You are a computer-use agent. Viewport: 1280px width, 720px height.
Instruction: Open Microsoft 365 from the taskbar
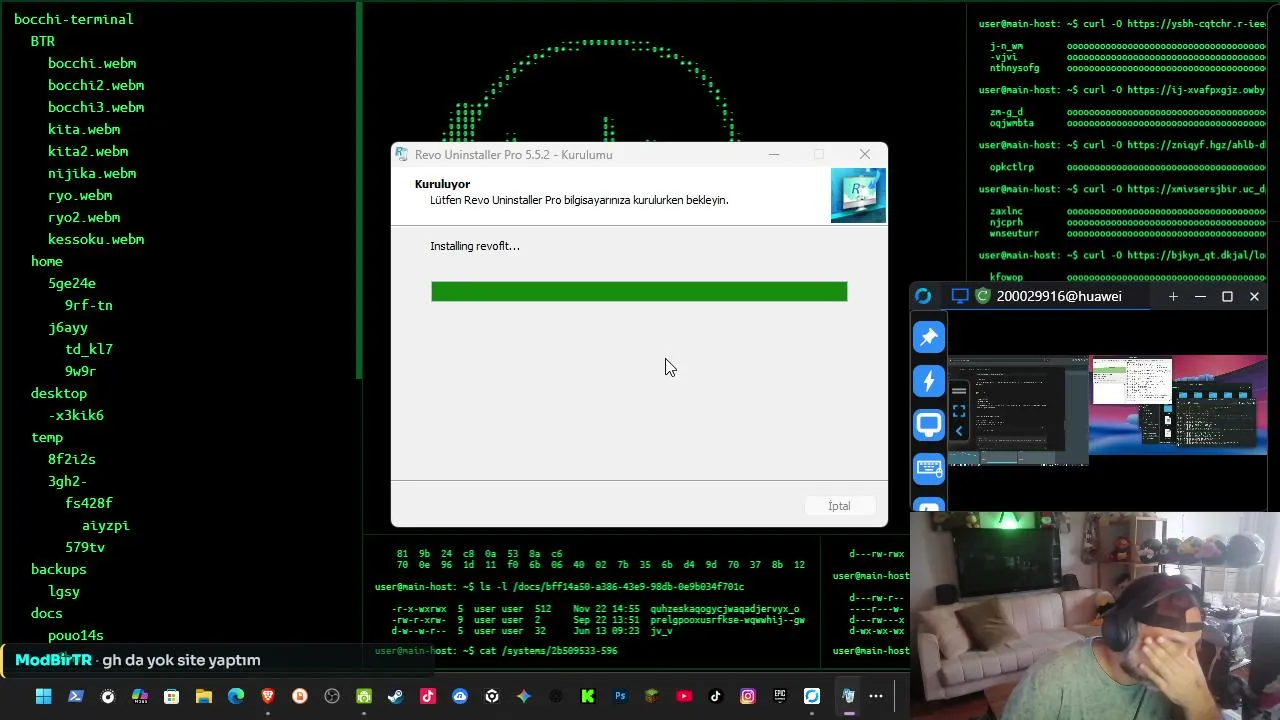140,696
